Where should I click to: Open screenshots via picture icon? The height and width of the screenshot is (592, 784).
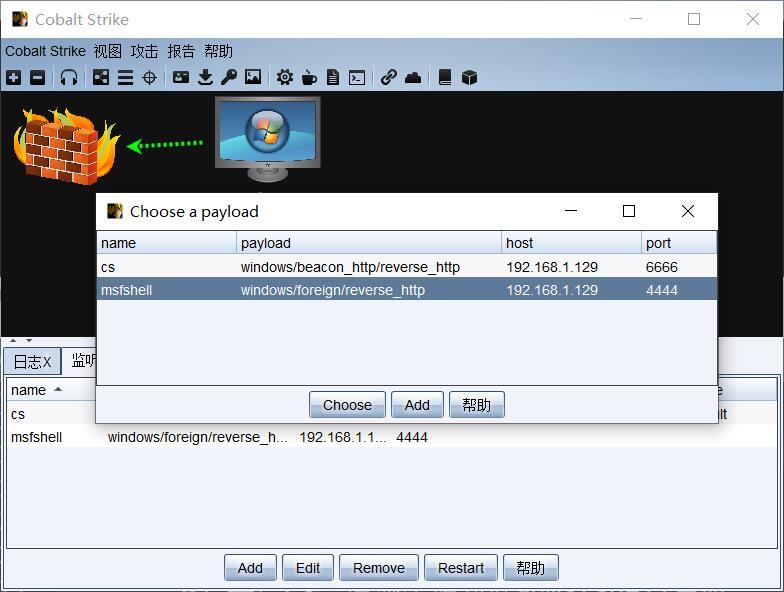(253, 77)
